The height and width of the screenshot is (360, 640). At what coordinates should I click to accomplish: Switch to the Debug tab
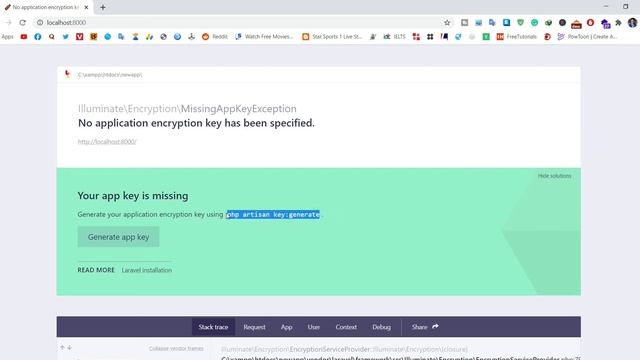381,327
